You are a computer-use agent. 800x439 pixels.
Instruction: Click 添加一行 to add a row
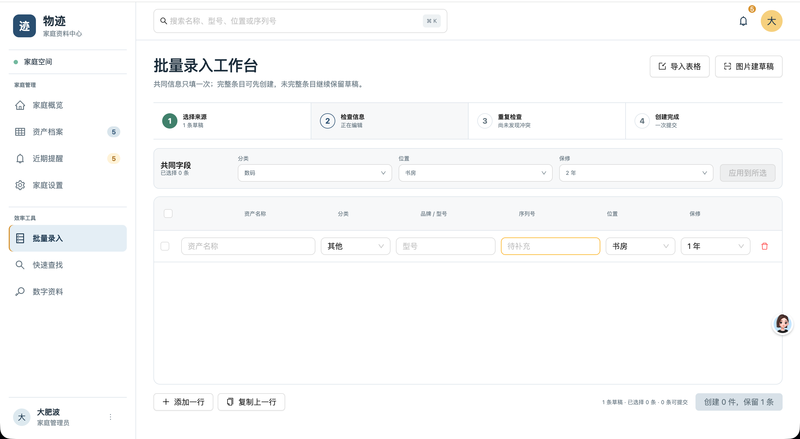[183, 402]
